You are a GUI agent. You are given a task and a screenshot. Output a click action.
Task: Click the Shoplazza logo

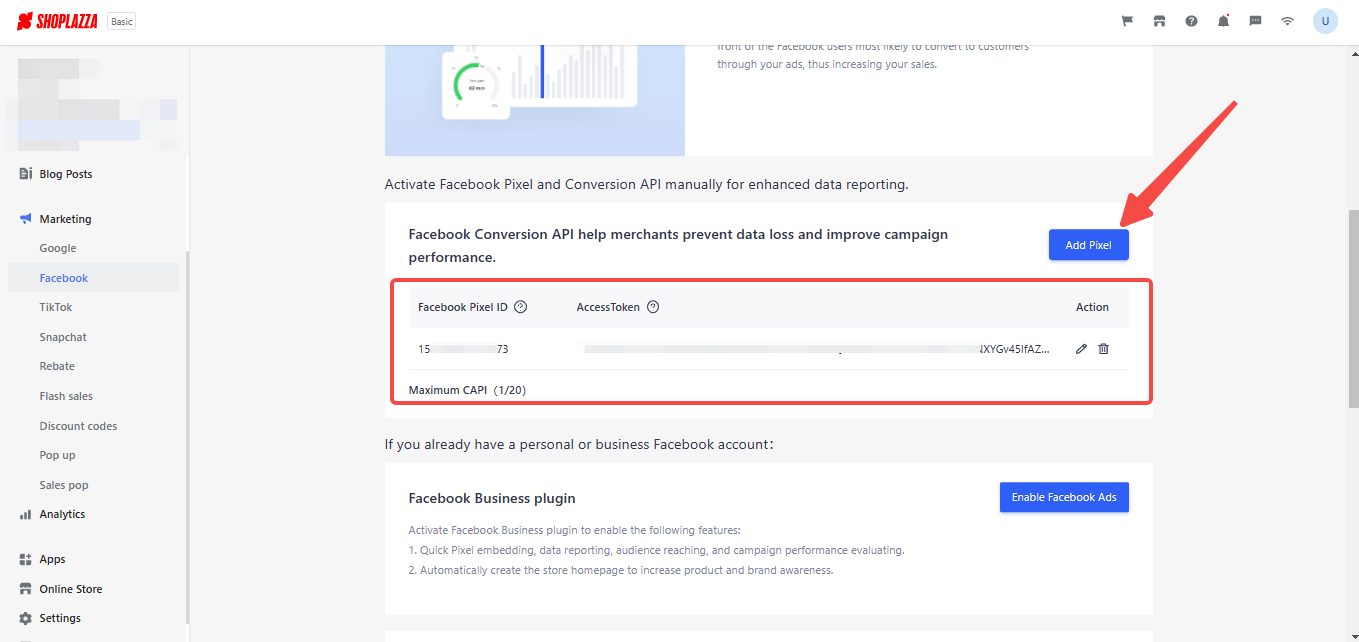(57, 21)
